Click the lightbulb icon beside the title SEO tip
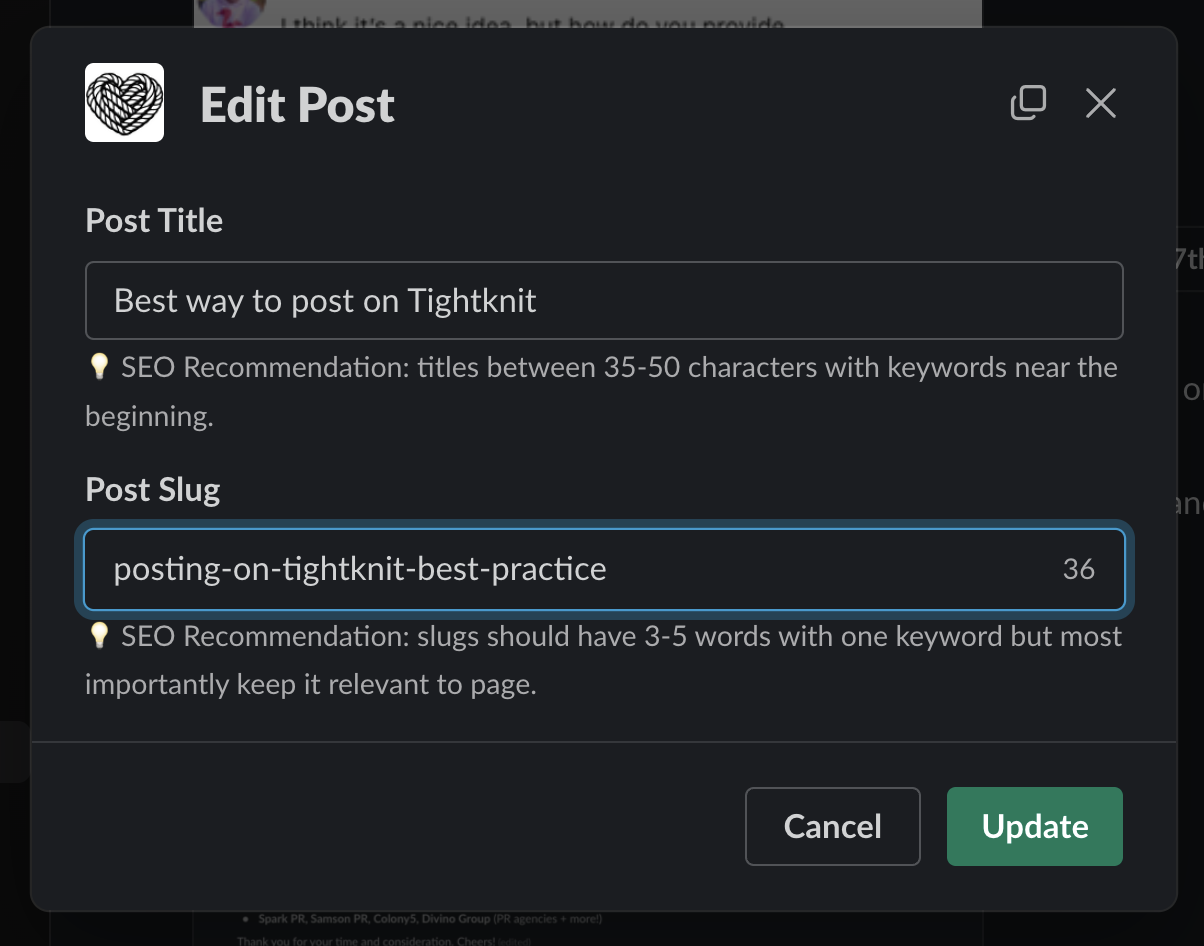 pyautogui.click(x=99, y=366)
